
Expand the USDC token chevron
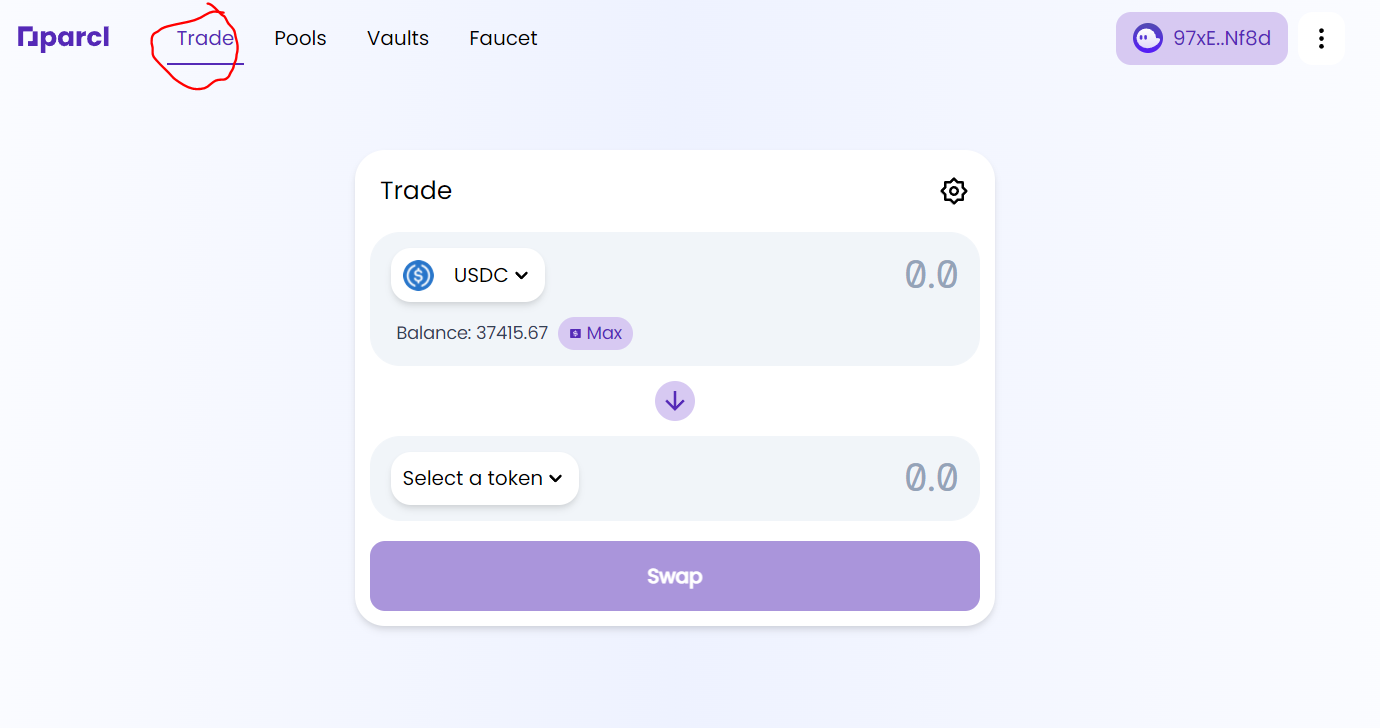[x=521, y=276]
